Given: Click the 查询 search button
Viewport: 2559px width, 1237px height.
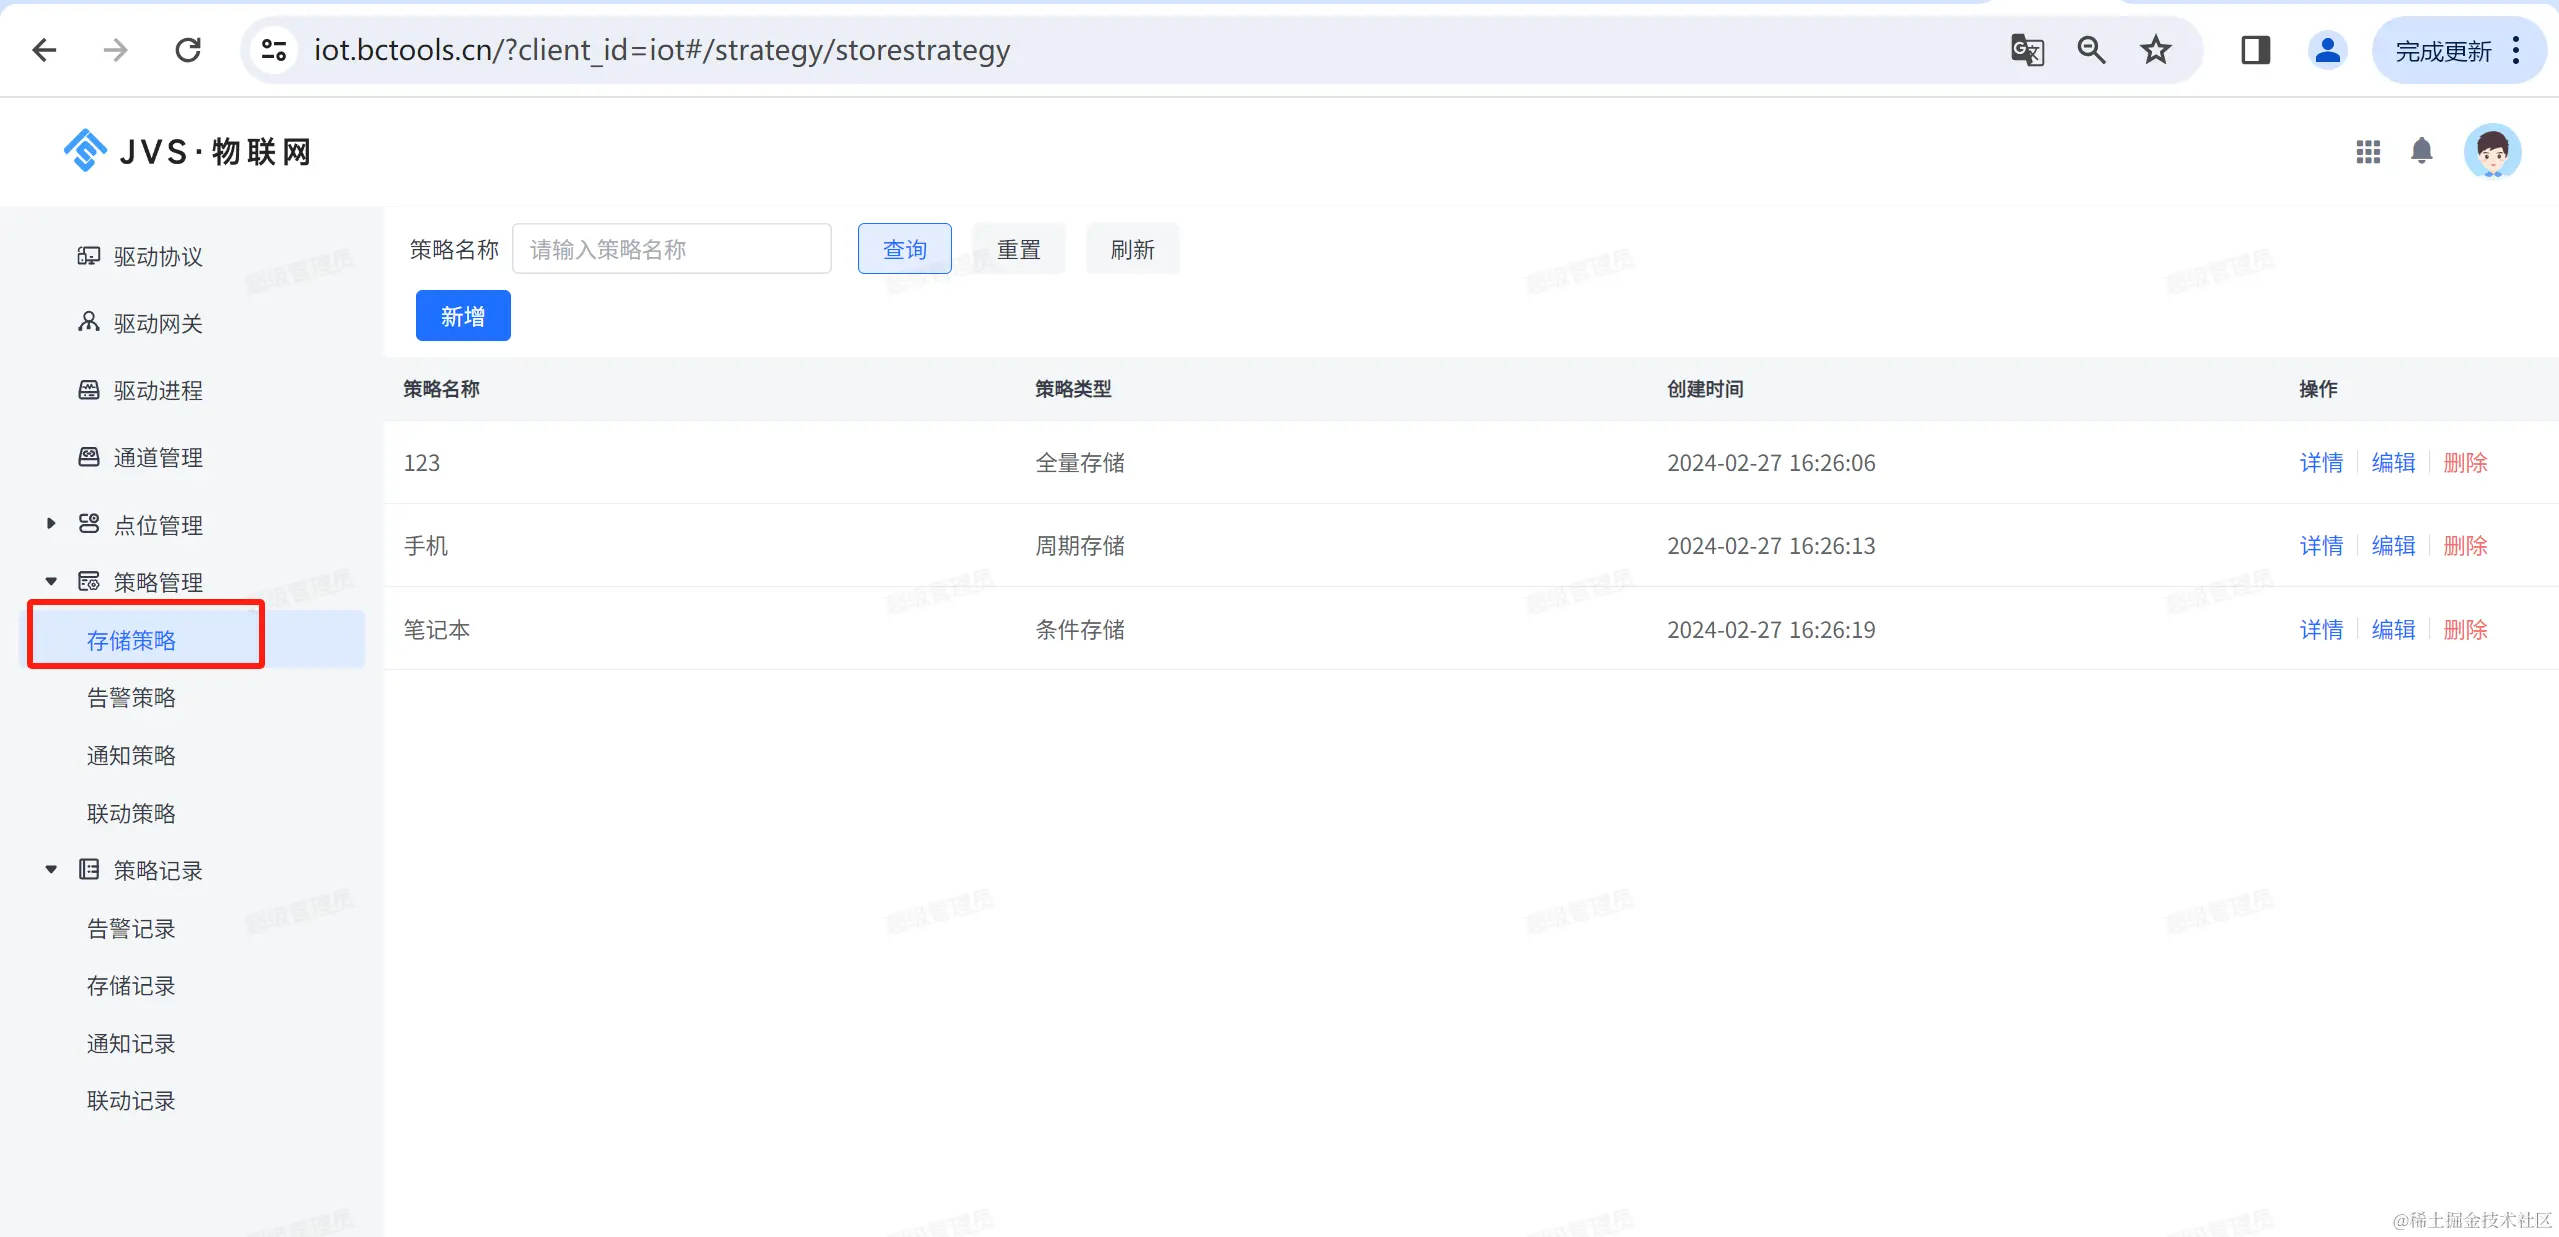Looking at the screenshot, I should 904,249.
